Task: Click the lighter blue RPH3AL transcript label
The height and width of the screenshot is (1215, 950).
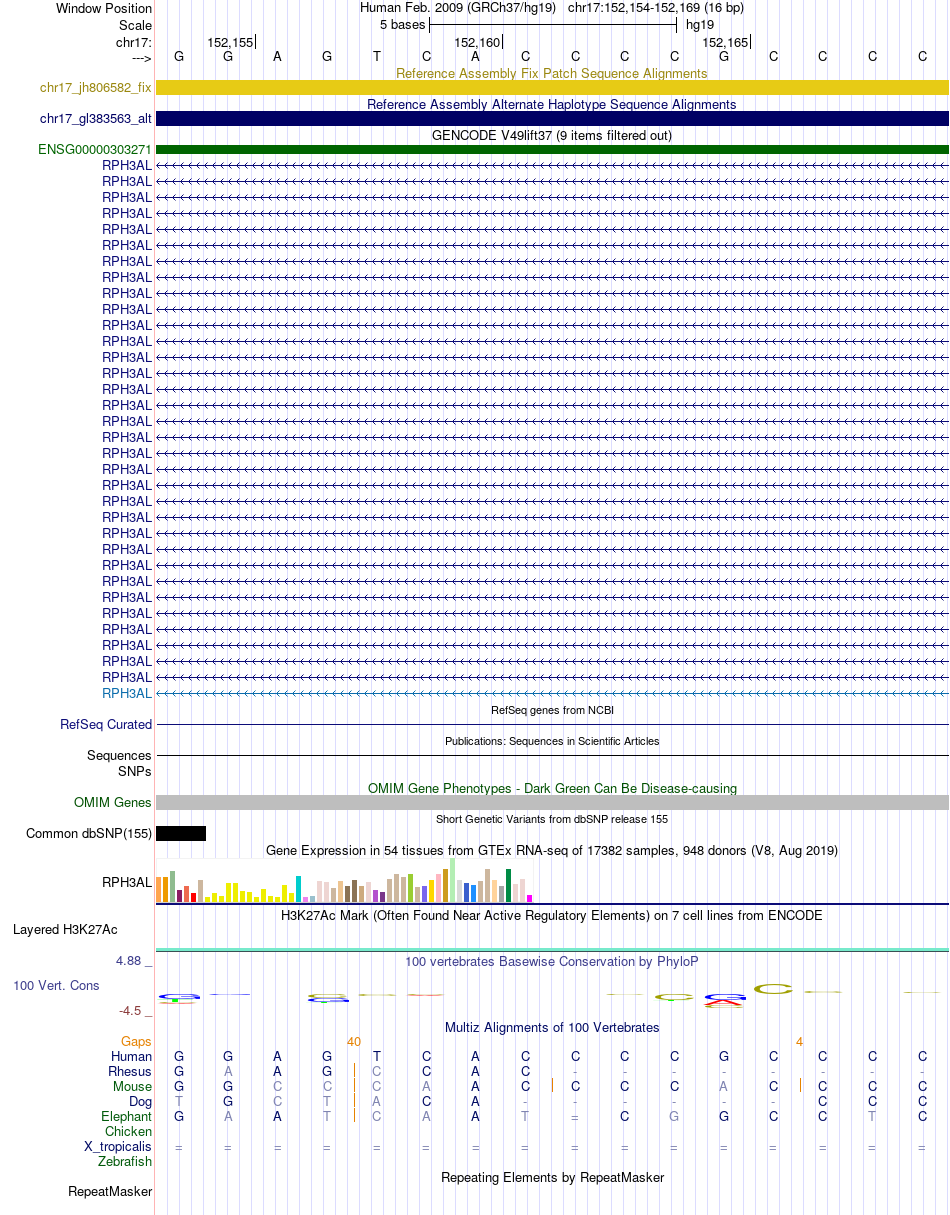Action: pyautogui.click(x=127, y=693)
